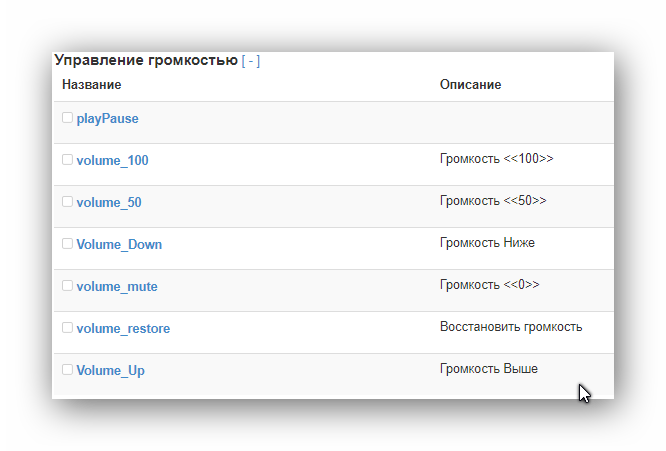Open the volume_100 item link
The height and width of the screenshot is (451, 666).
point(112,161)
